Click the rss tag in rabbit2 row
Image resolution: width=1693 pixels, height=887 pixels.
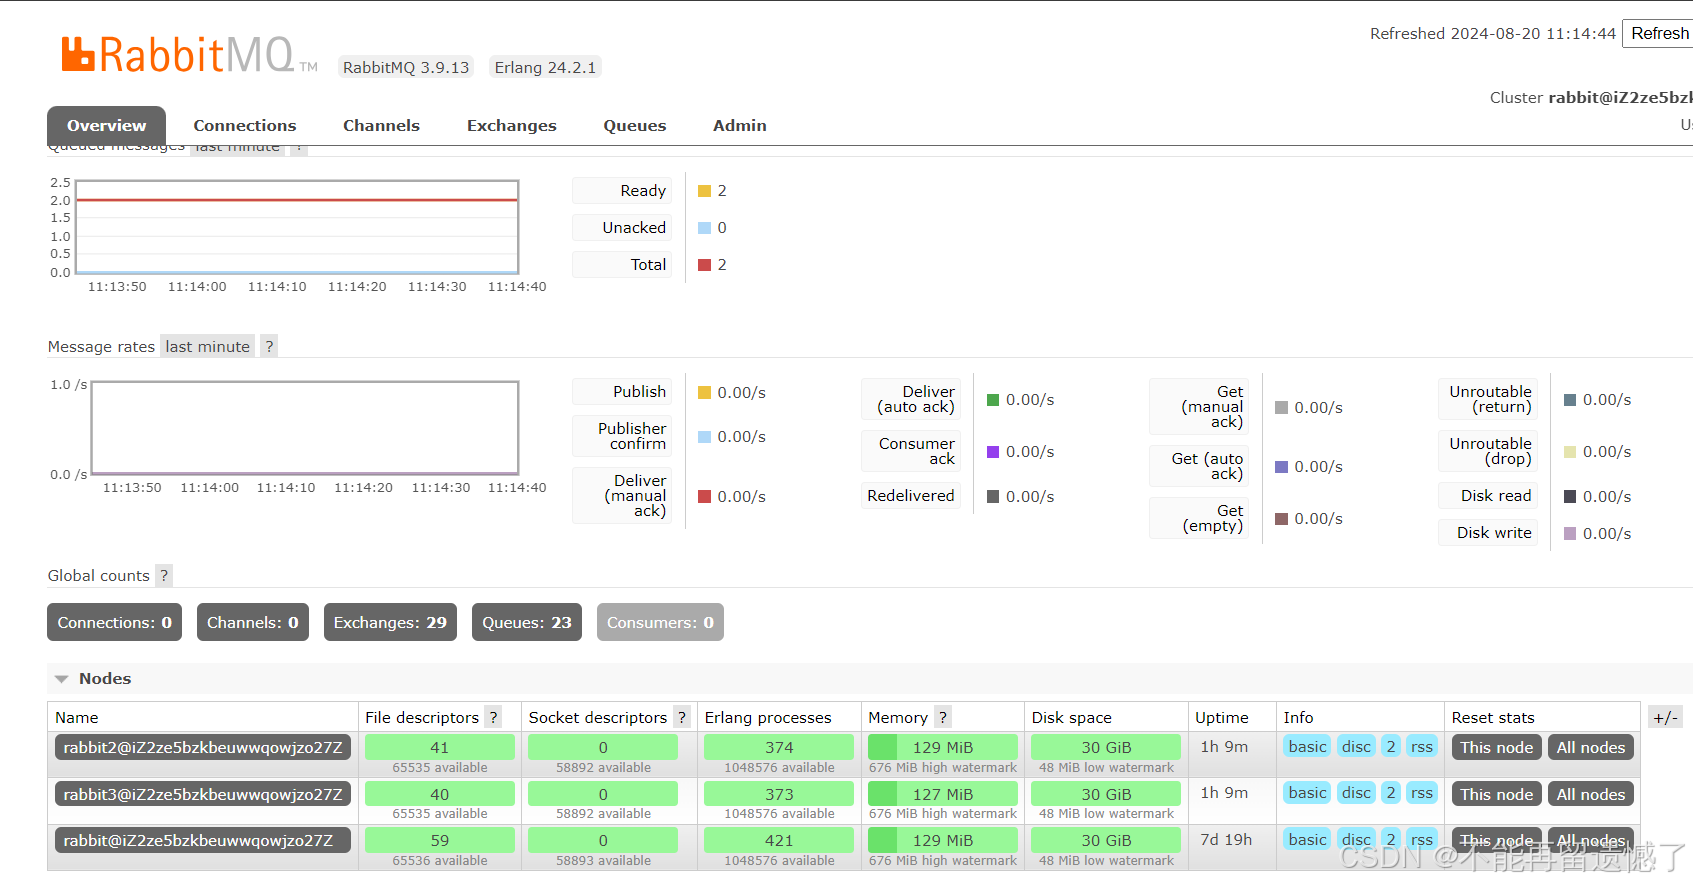pyautogui.click(x=1421, y=746)
